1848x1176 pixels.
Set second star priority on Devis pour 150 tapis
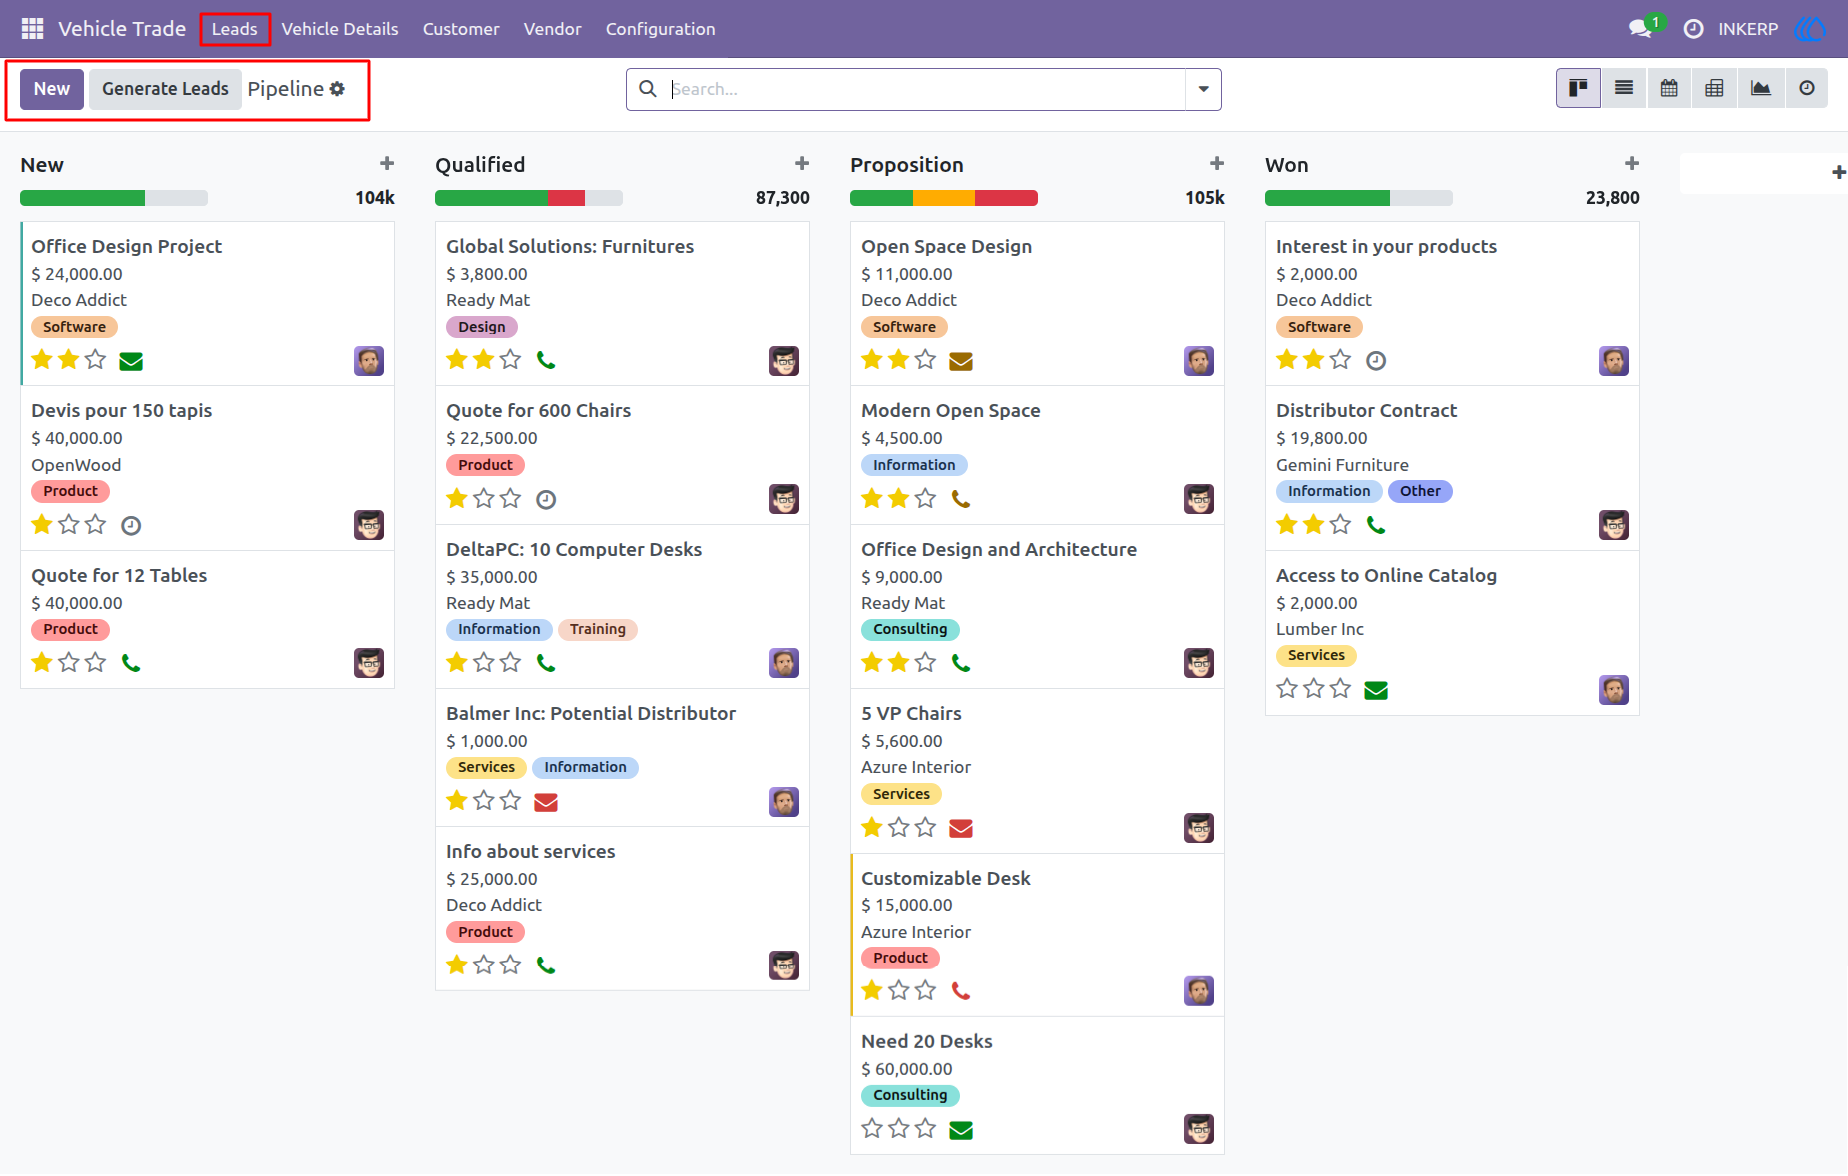[x=68, y=524]
